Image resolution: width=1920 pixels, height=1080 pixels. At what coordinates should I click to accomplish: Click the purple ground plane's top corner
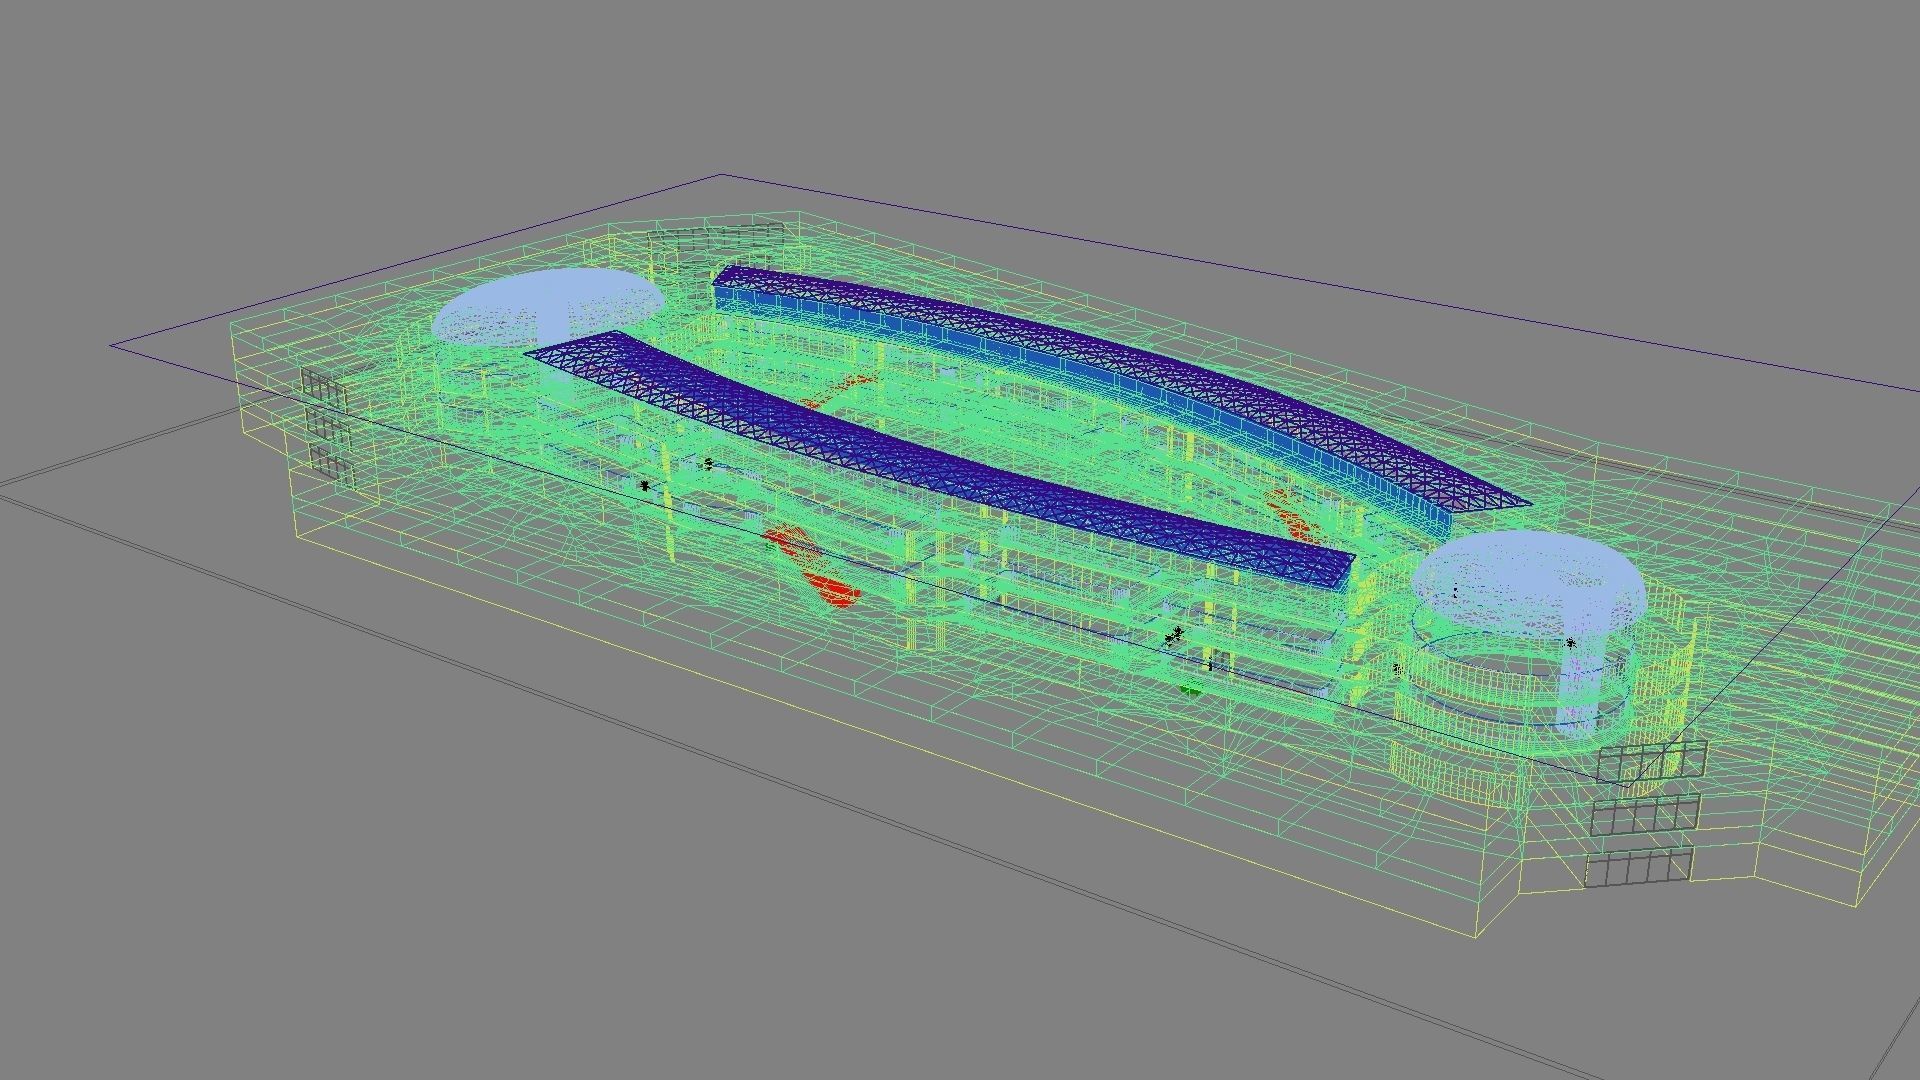722,176
